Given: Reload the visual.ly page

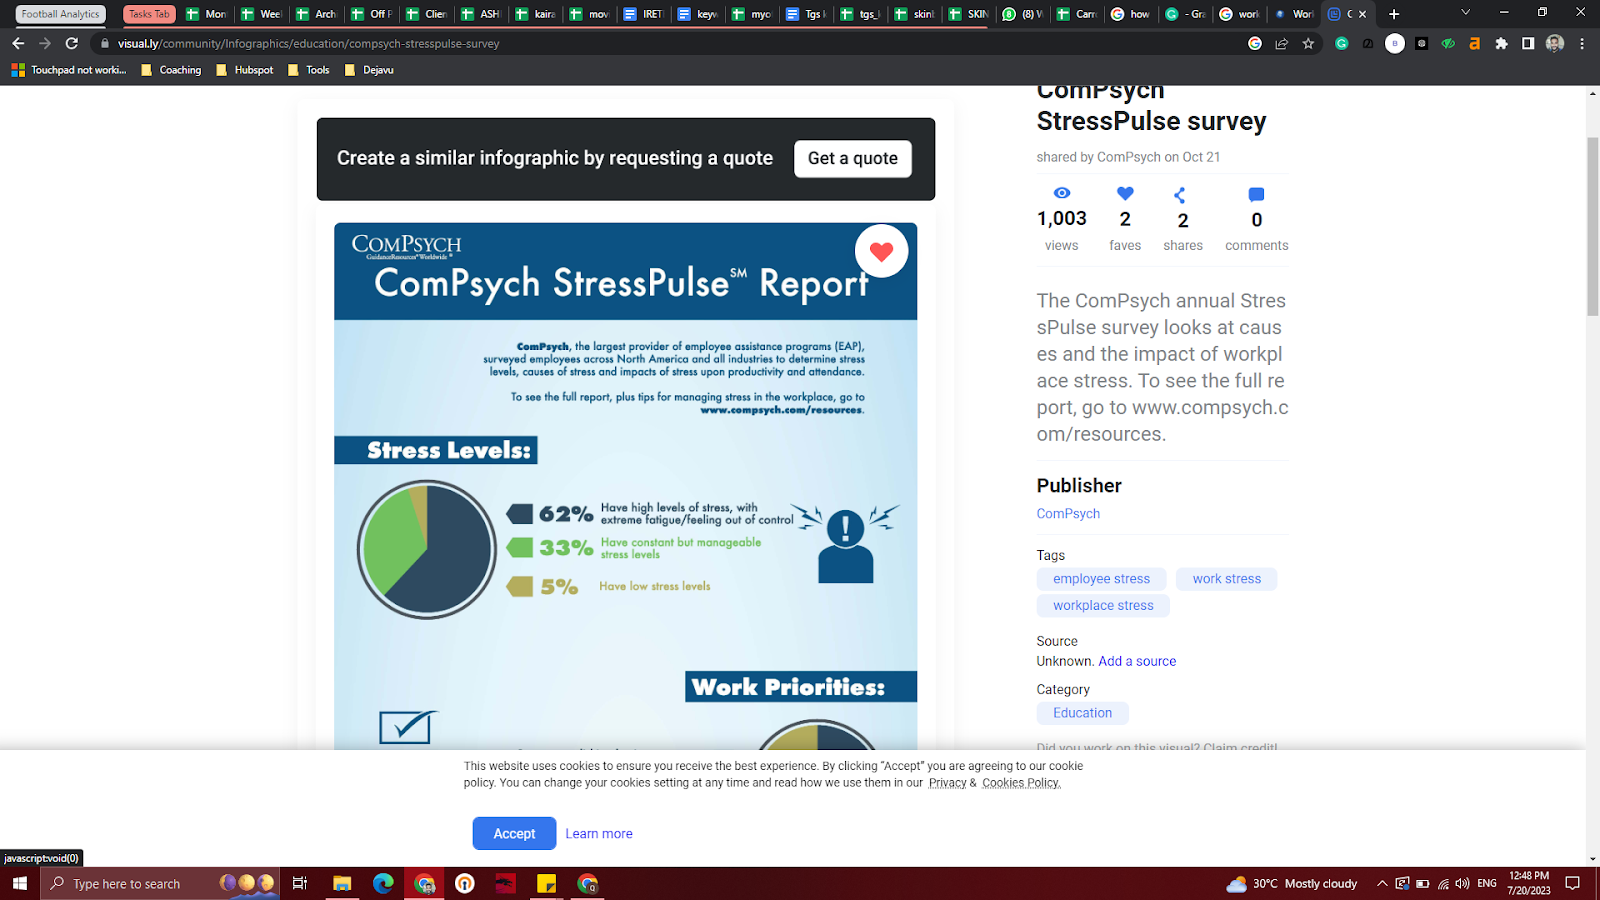Looking at the screenshot, I should coord(72,43).
